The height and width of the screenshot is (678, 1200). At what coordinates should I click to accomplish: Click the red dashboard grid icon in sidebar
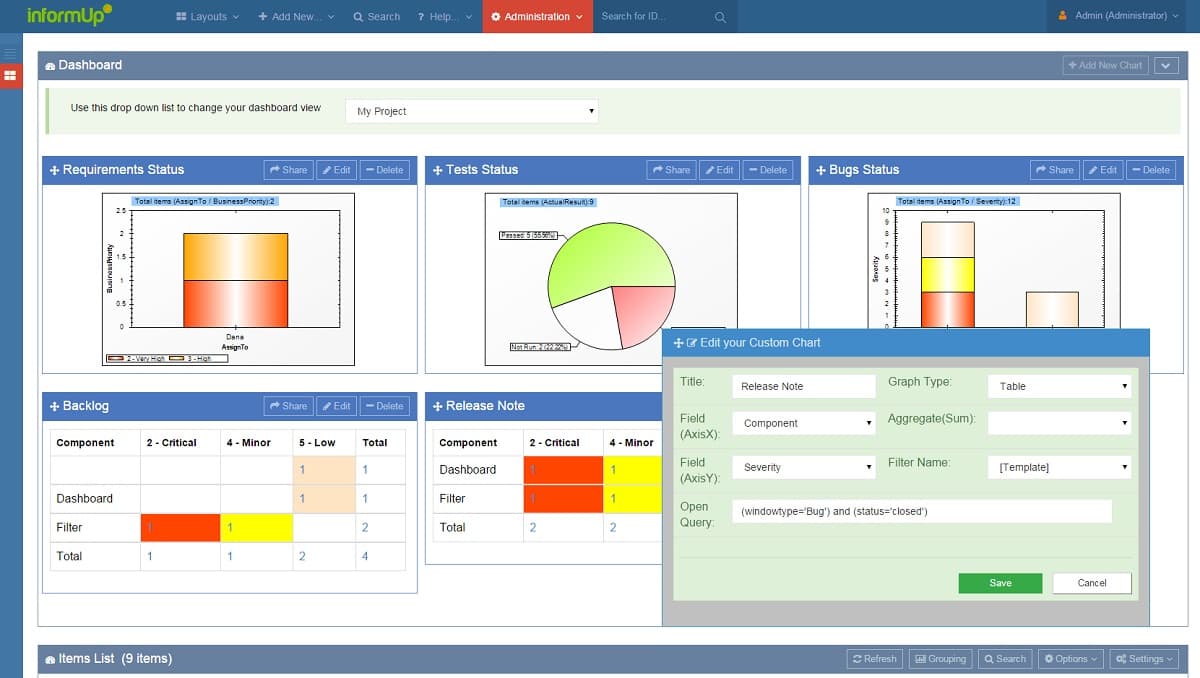point(11,76)
